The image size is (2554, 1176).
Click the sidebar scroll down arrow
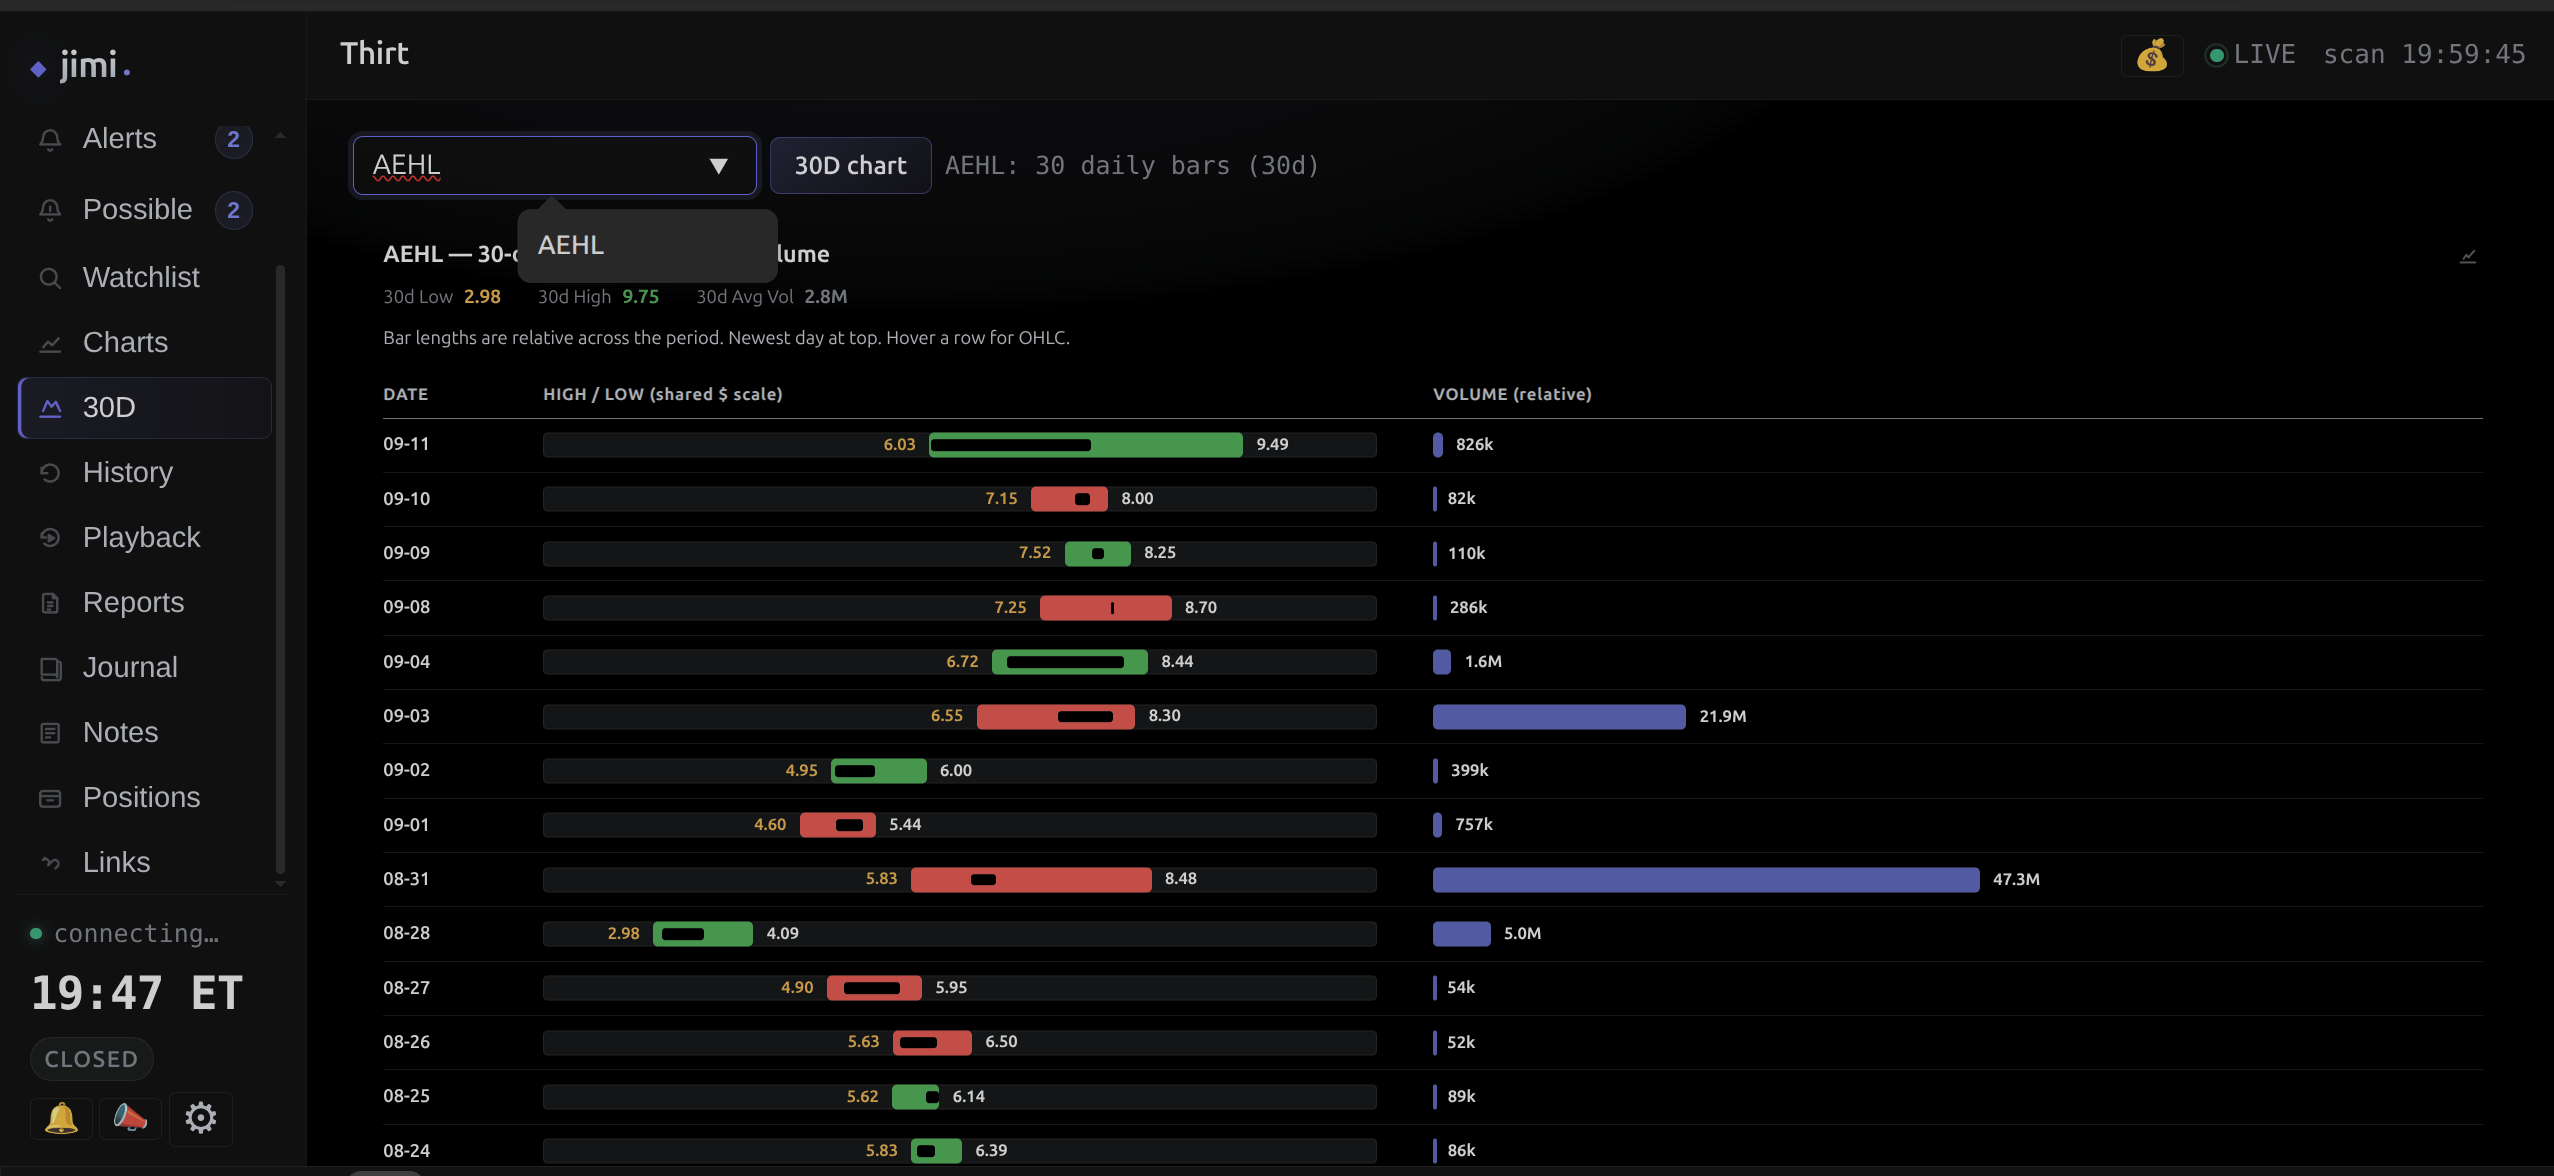(280, 884)
